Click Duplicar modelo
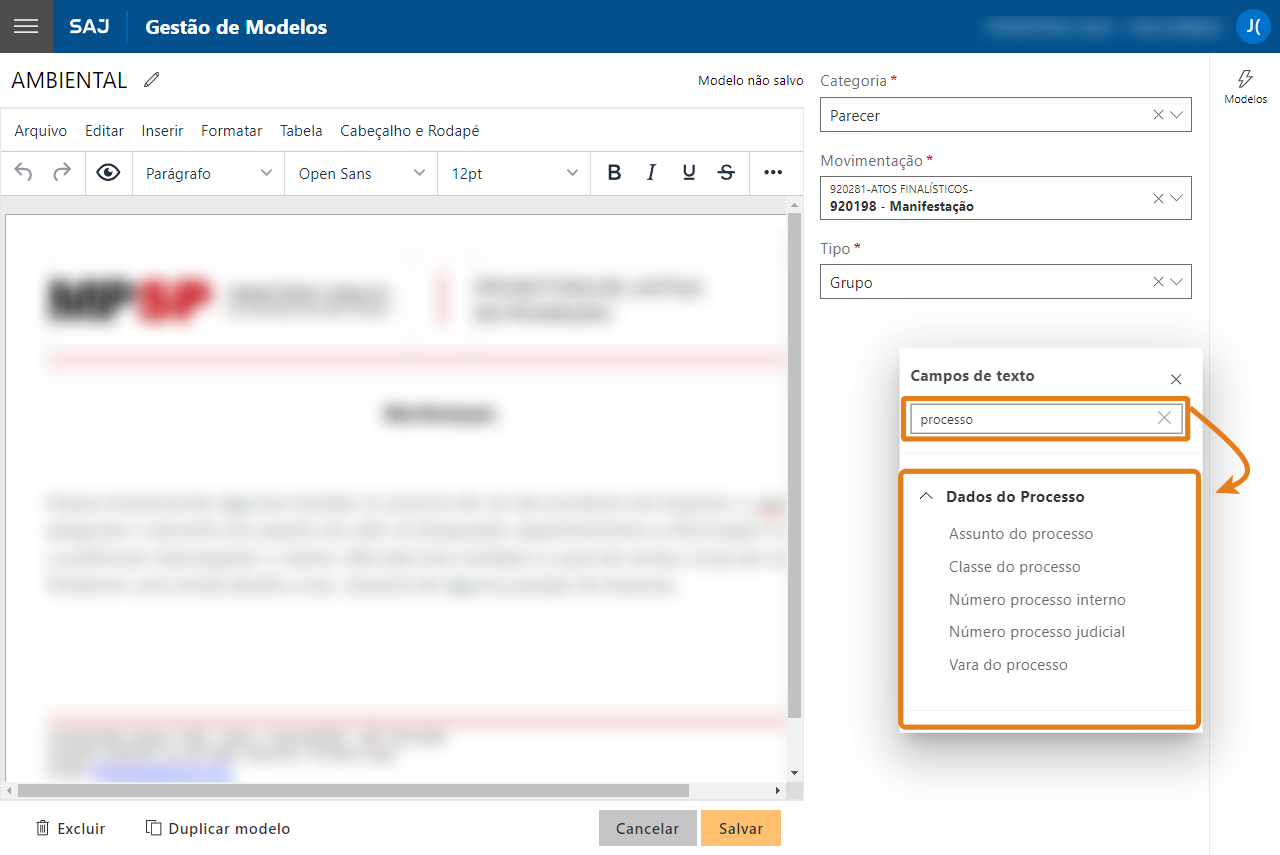Viewport: 1280px width, 855px height. pos(218,828)
